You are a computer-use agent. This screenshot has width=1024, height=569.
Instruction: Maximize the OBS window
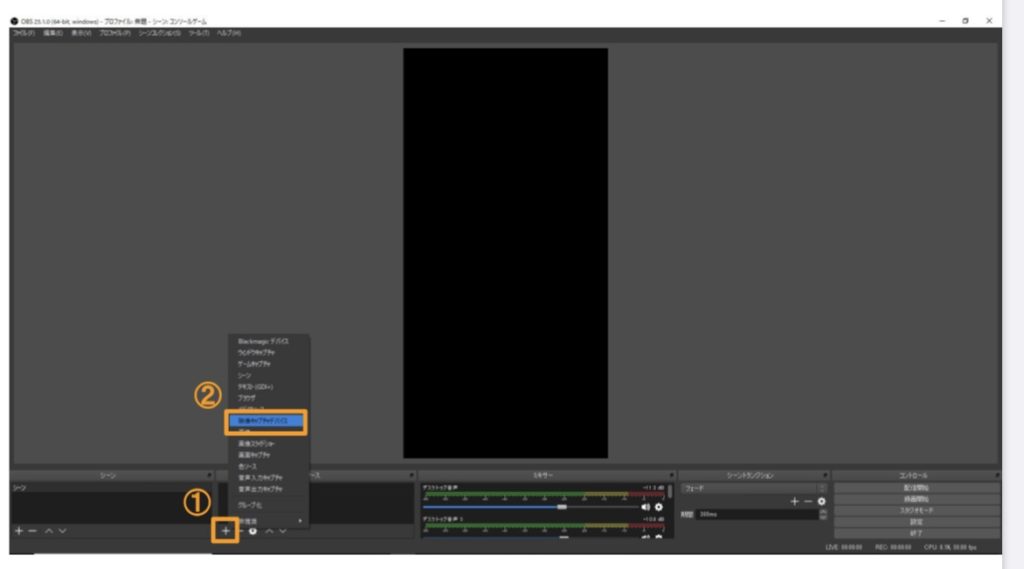[965, 21]
